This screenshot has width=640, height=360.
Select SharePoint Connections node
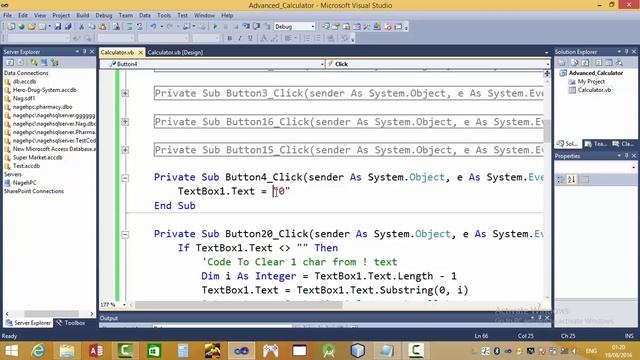point(34,191)
